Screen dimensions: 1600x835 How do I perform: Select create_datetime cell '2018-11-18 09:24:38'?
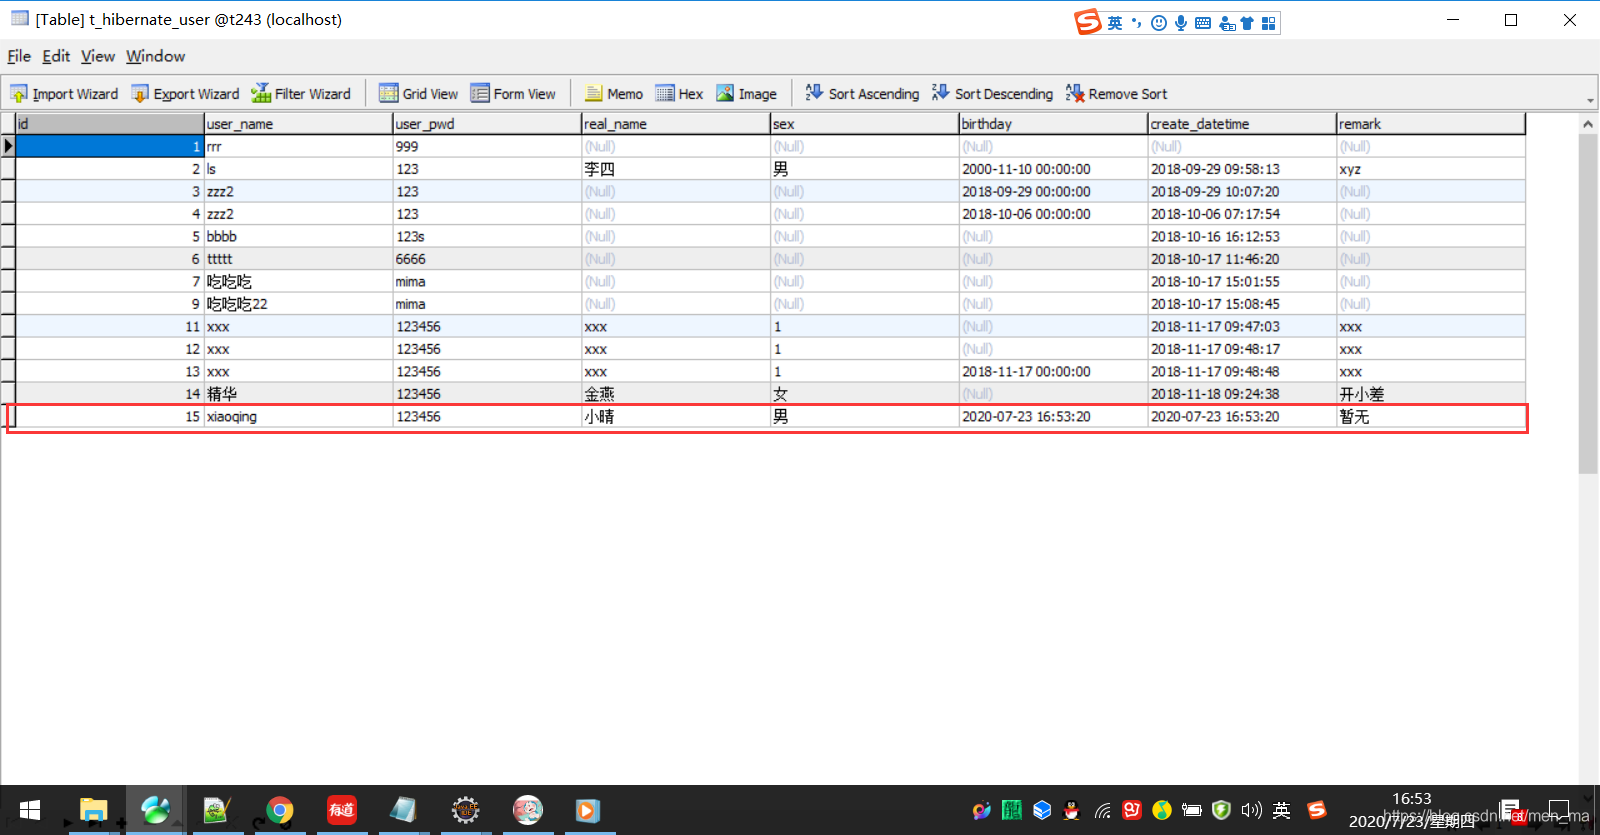coord(1242,394)
